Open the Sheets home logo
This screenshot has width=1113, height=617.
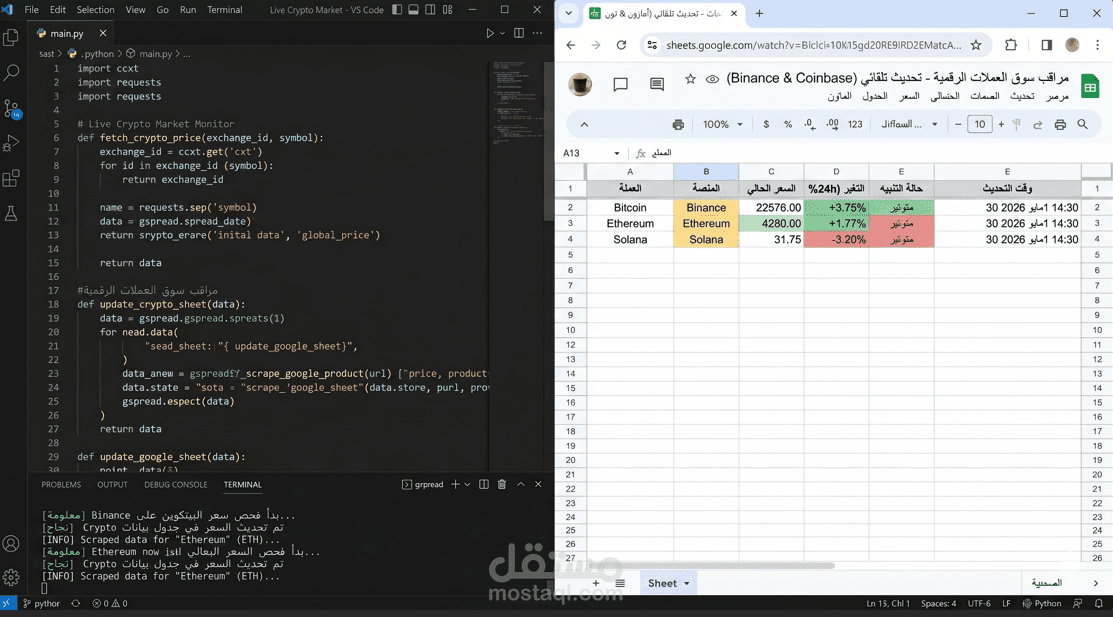(x=1090, y=87)
